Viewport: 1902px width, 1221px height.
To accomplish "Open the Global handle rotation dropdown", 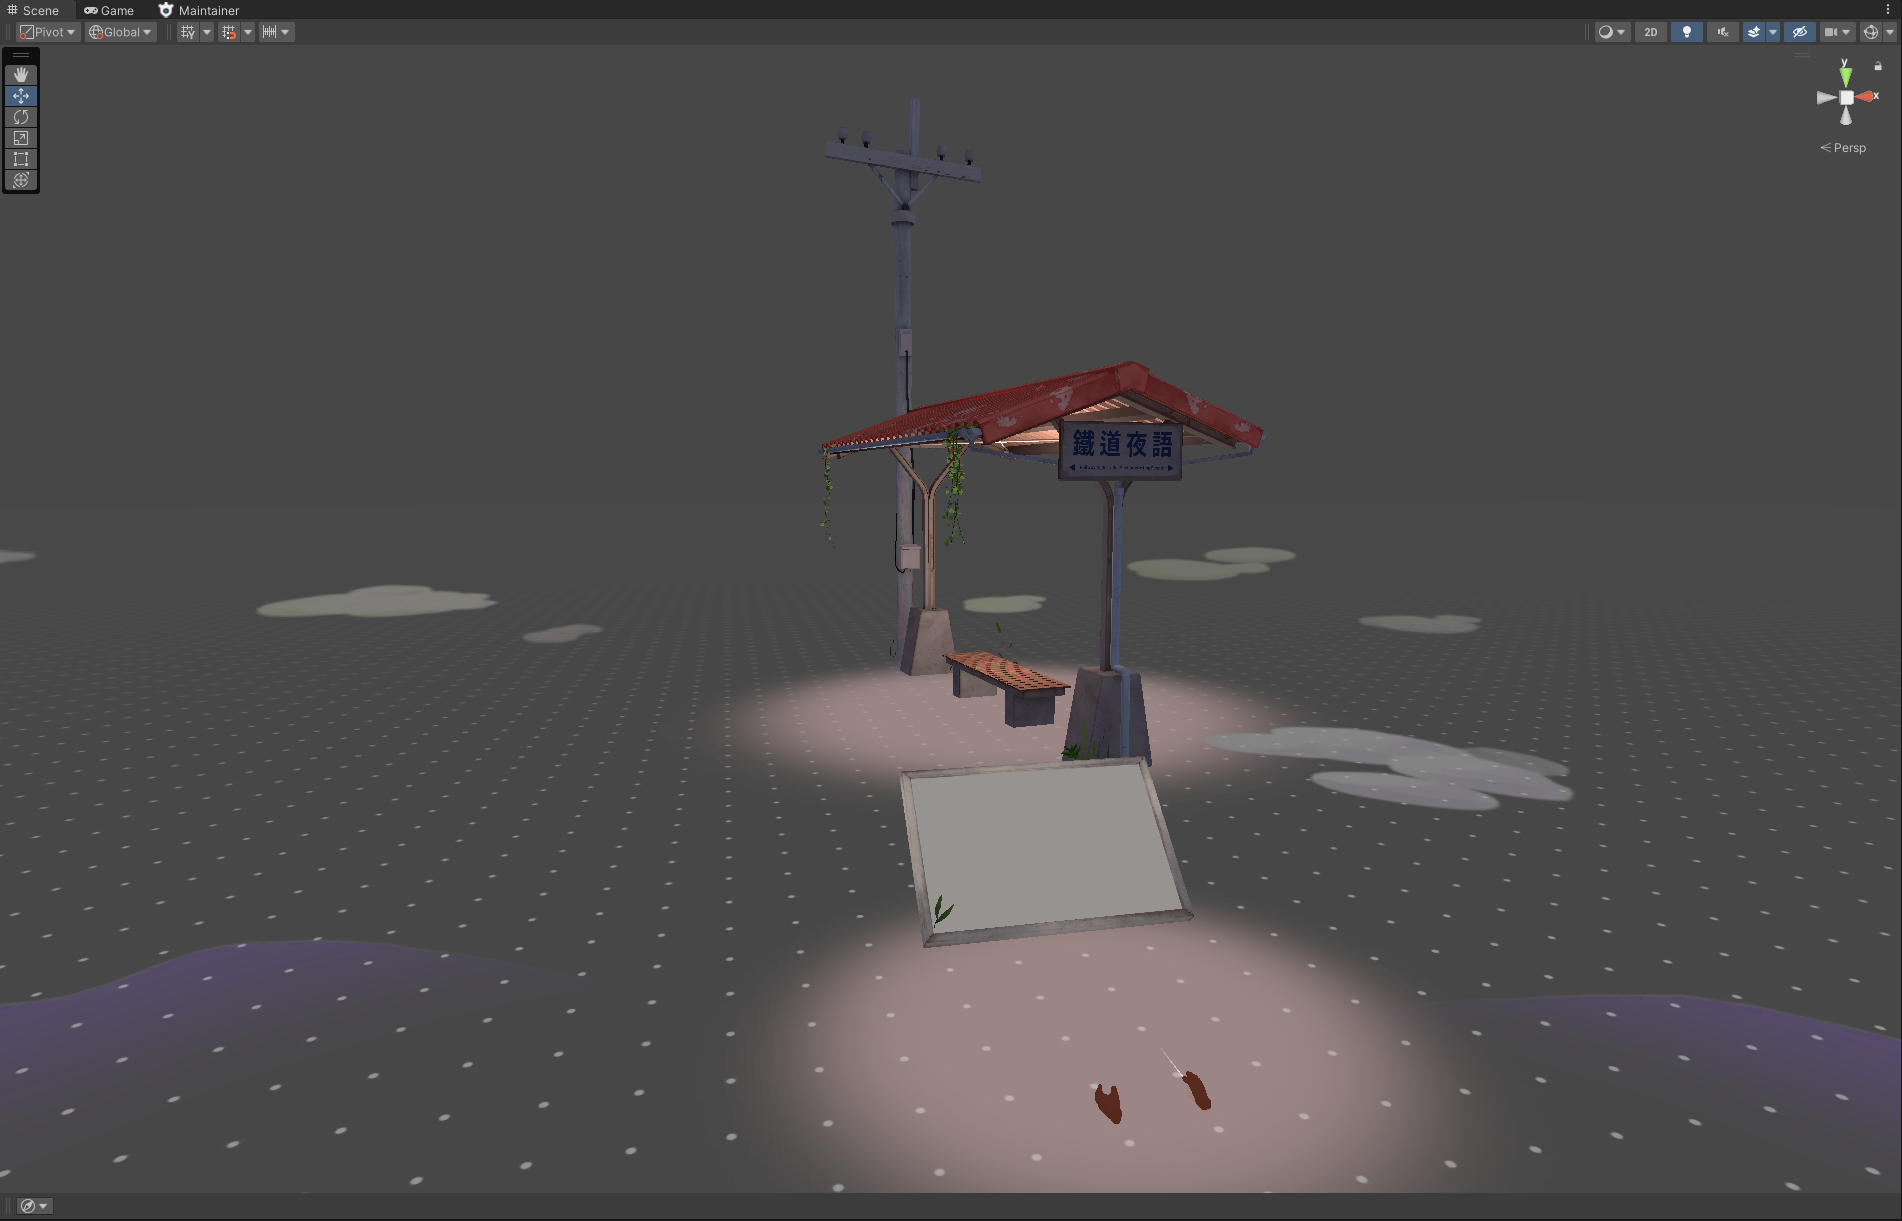I will [120, 32].
